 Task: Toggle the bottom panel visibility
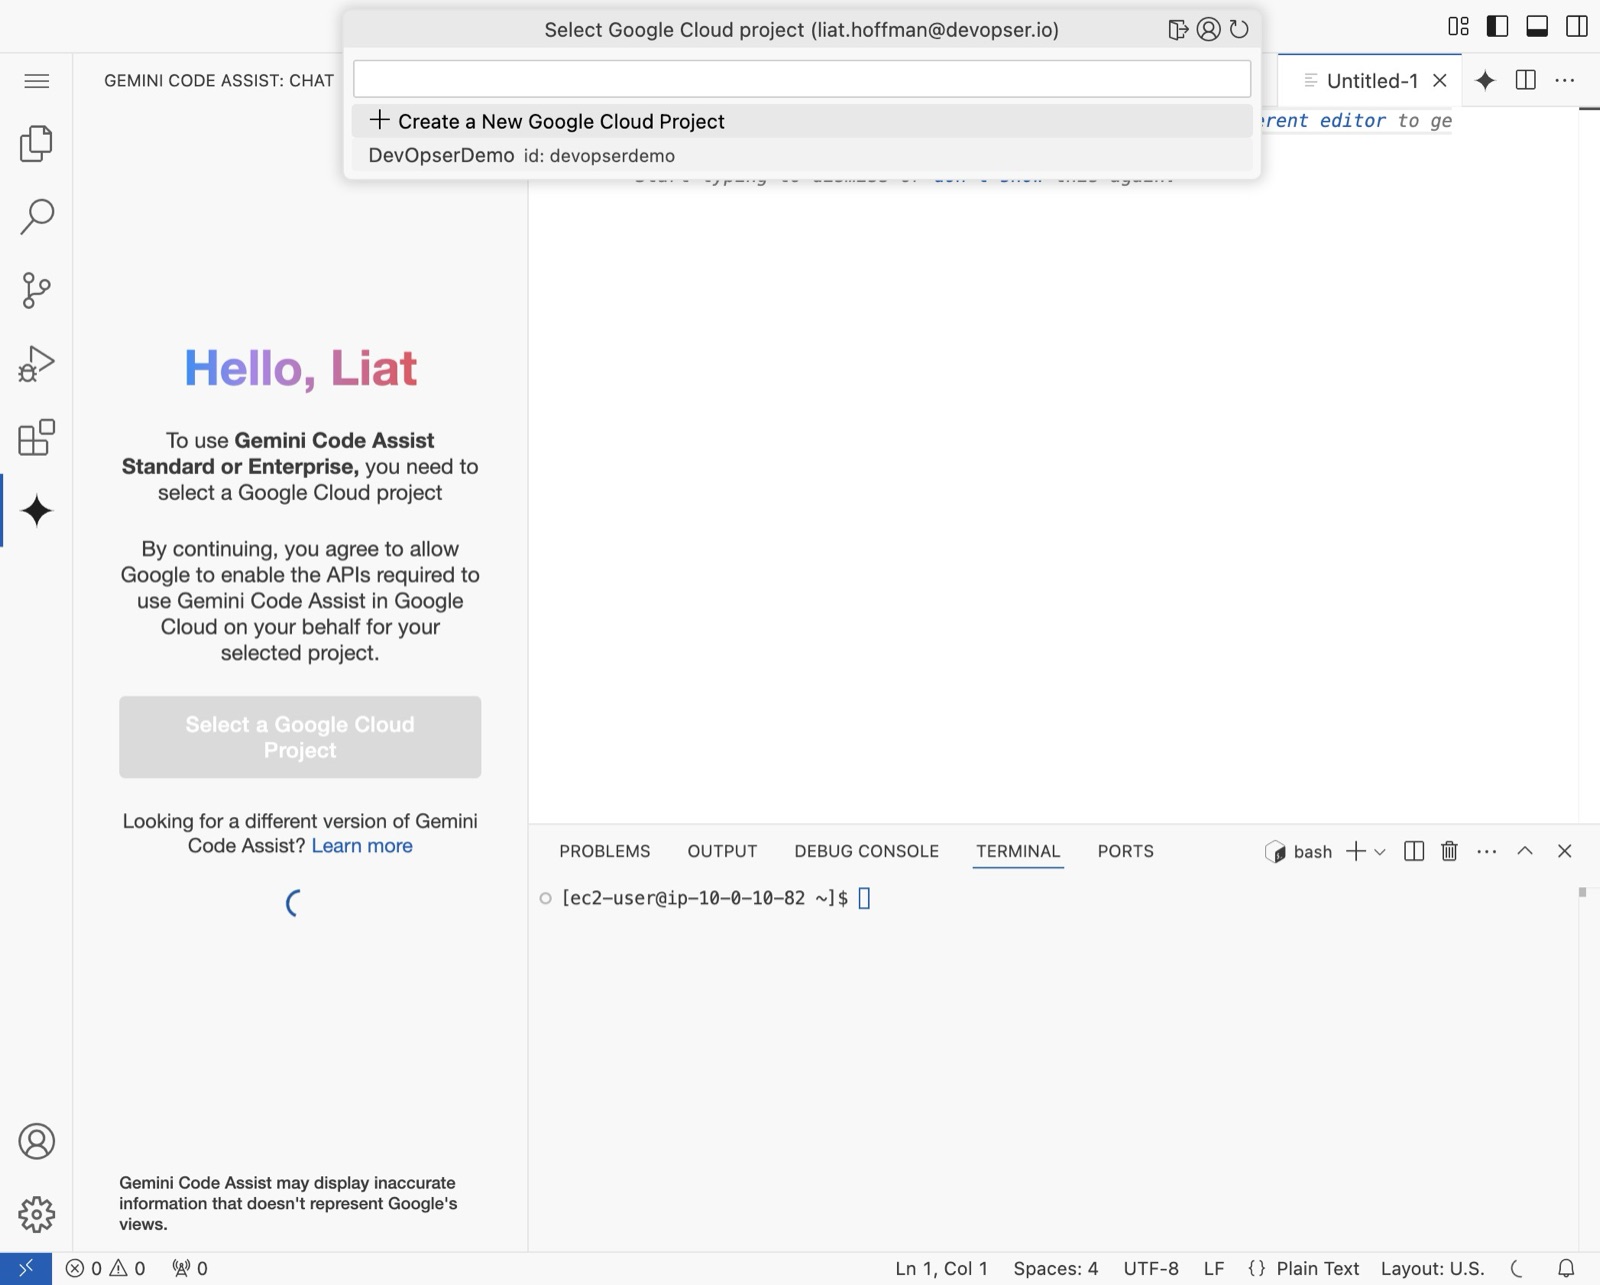click(x=1537, y=27)
